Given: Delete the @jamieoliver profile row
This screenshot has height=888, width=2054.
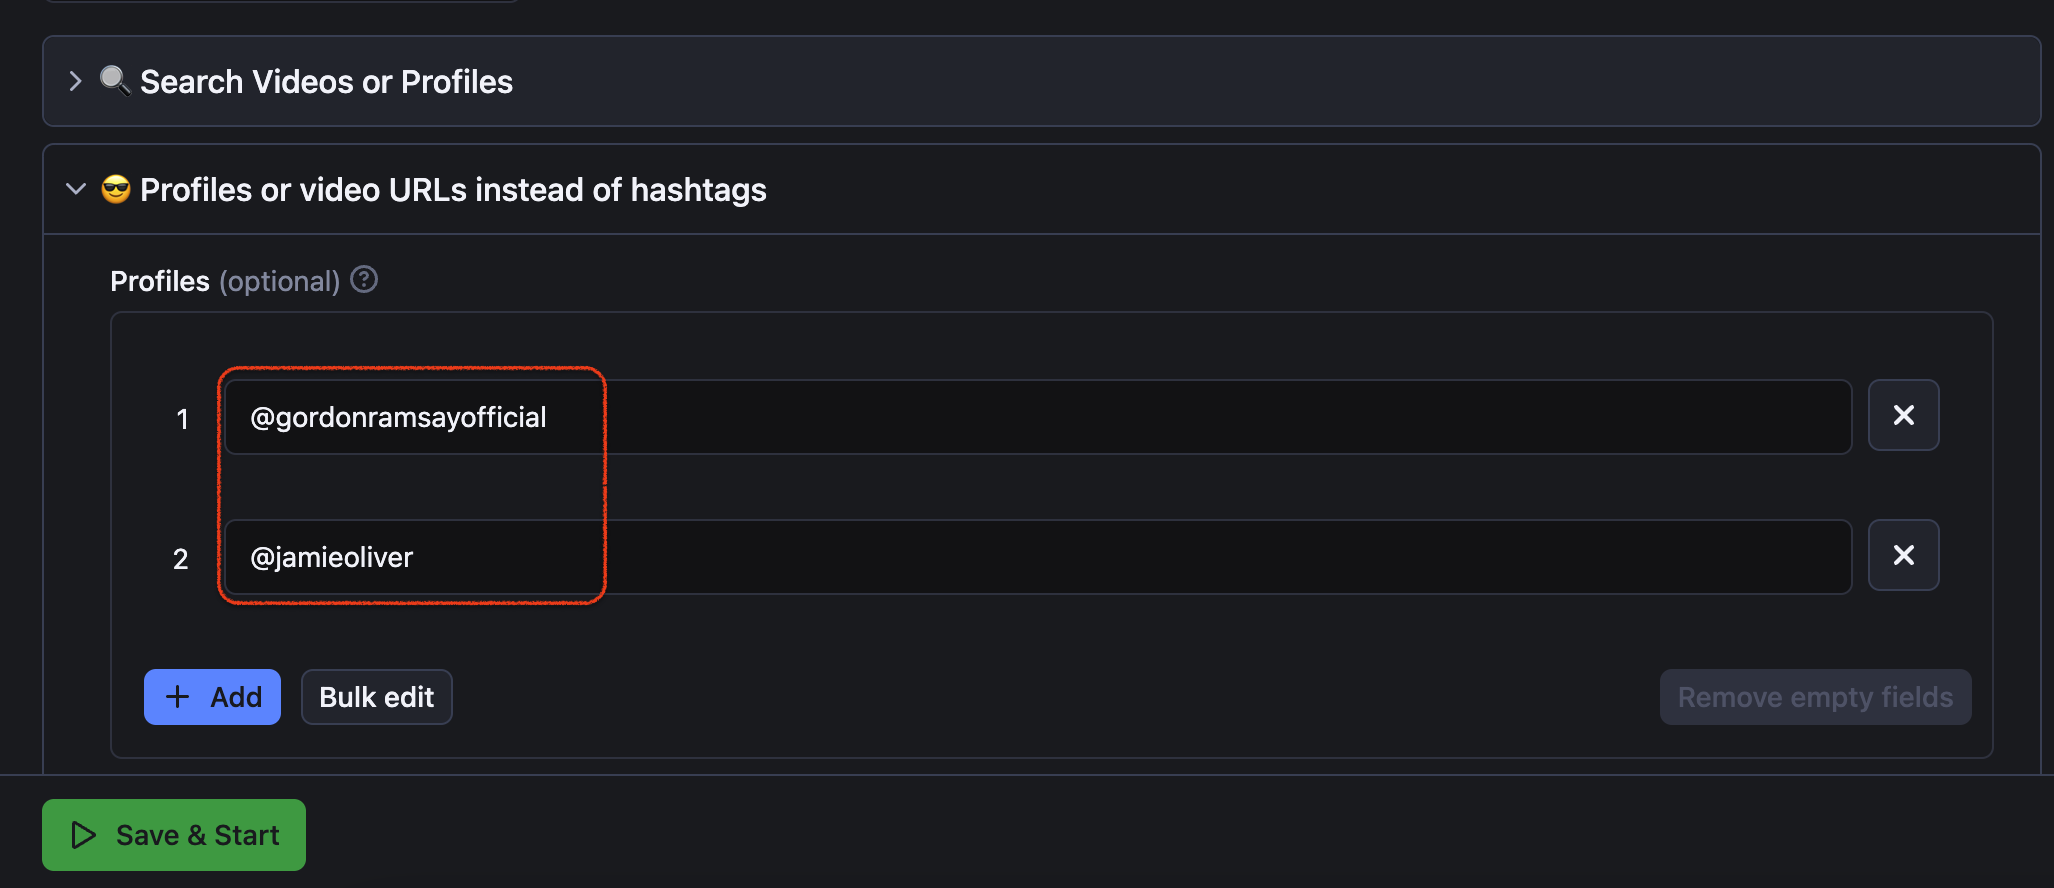Looking at the screenshot, I should [x=1903, y=555].
